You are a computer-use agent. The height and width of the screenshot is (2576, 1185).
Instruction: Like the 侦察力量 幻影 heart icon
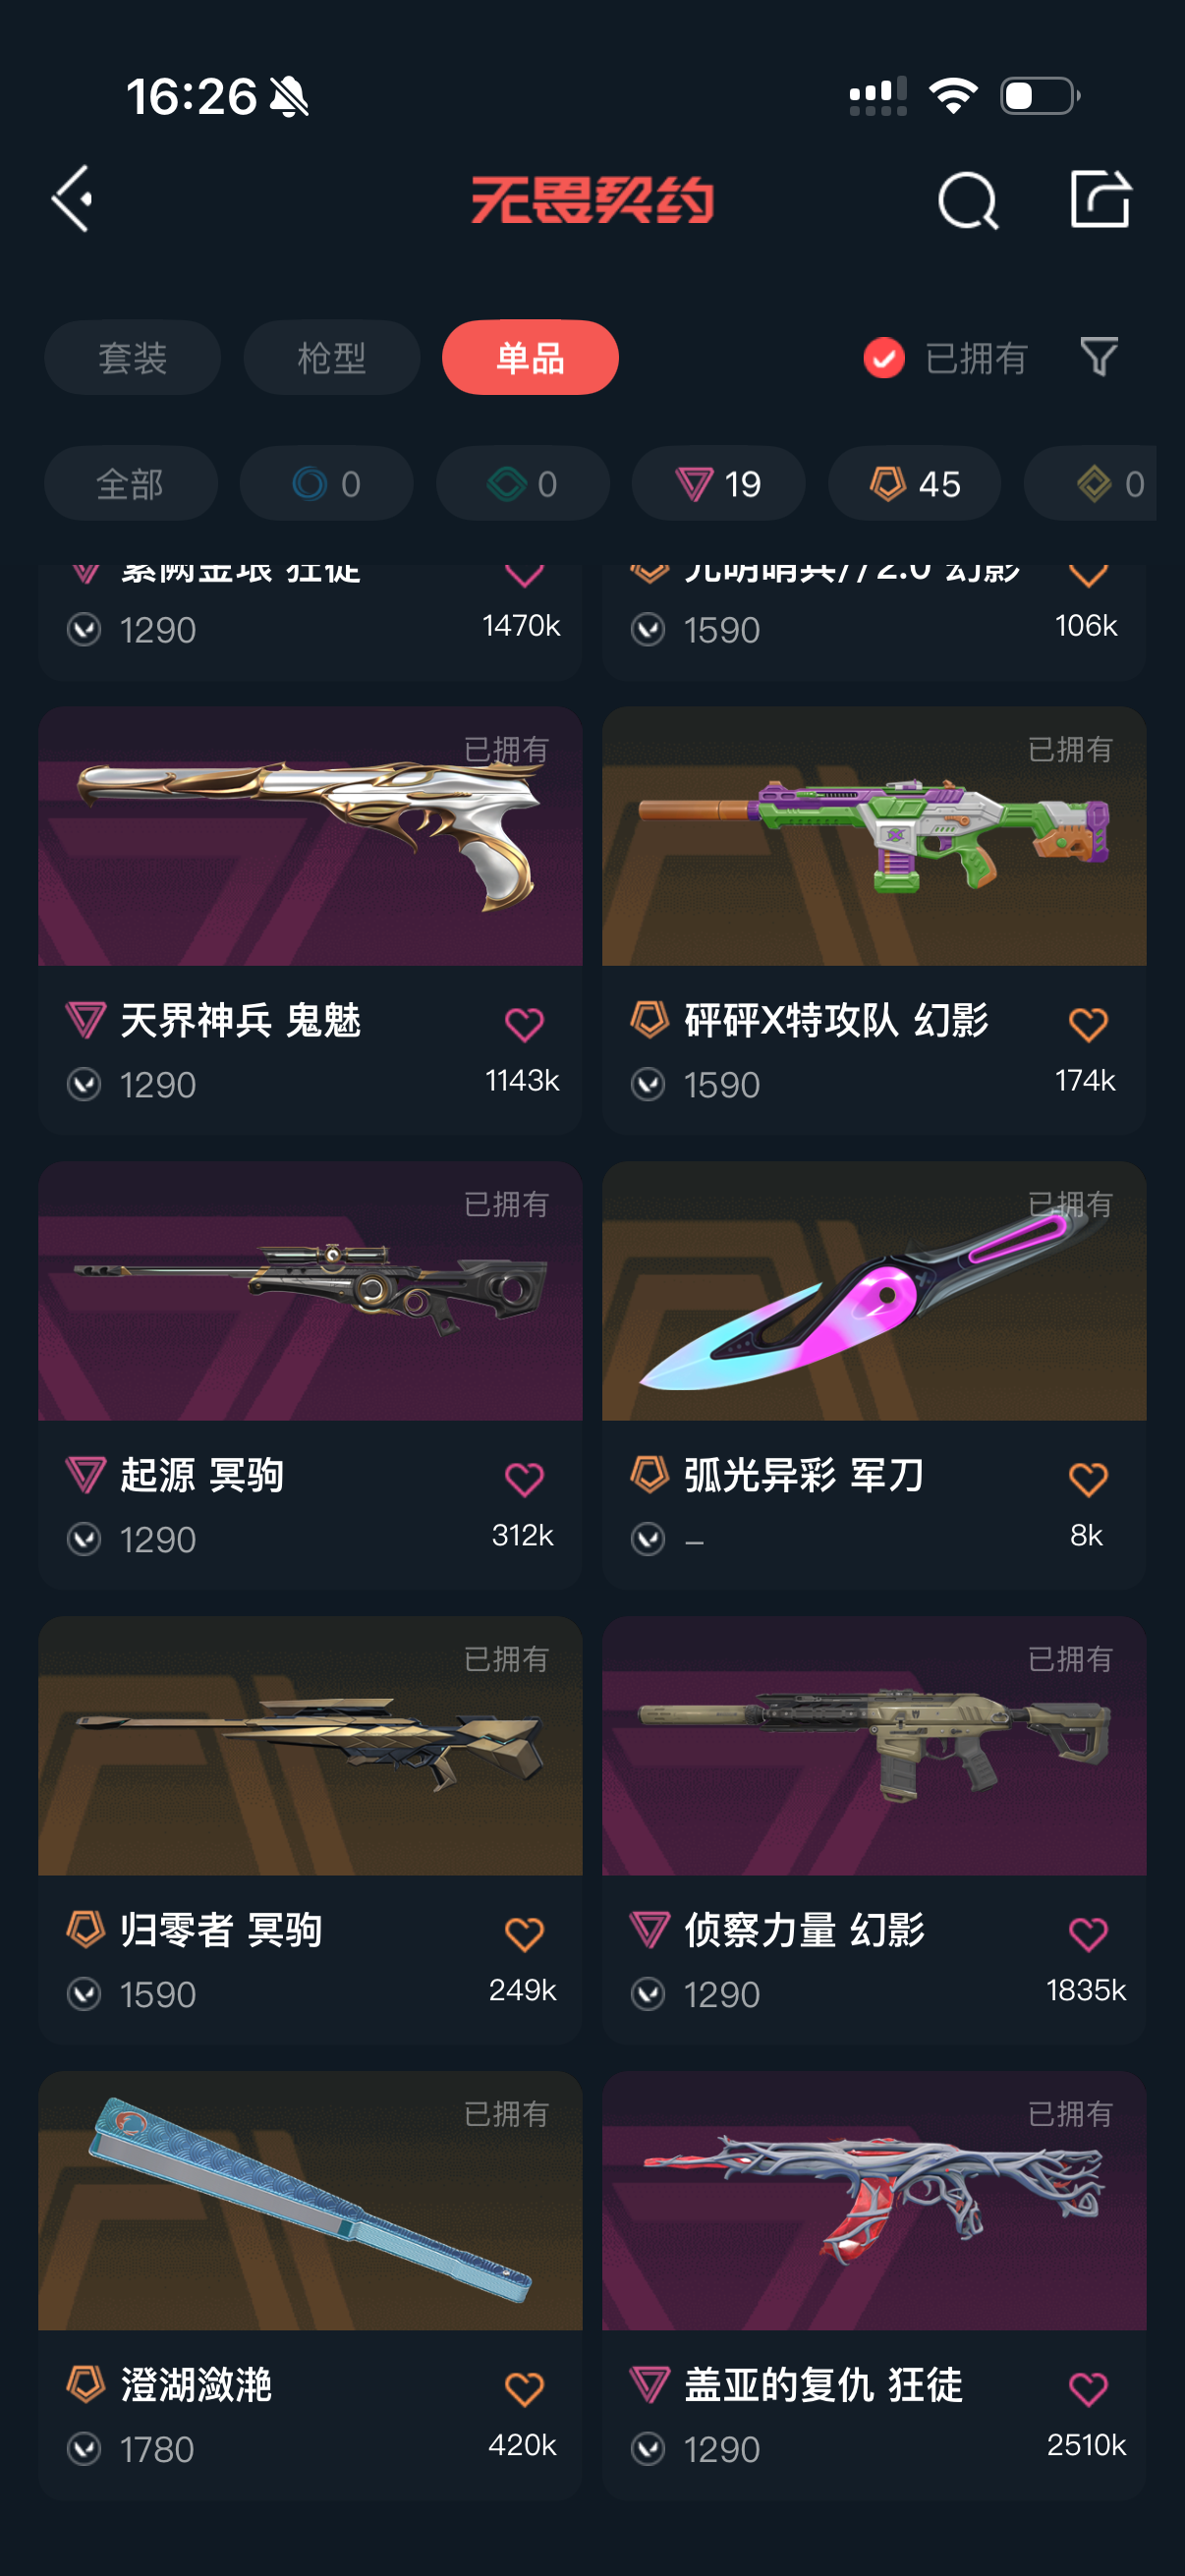[1088, 1933]
